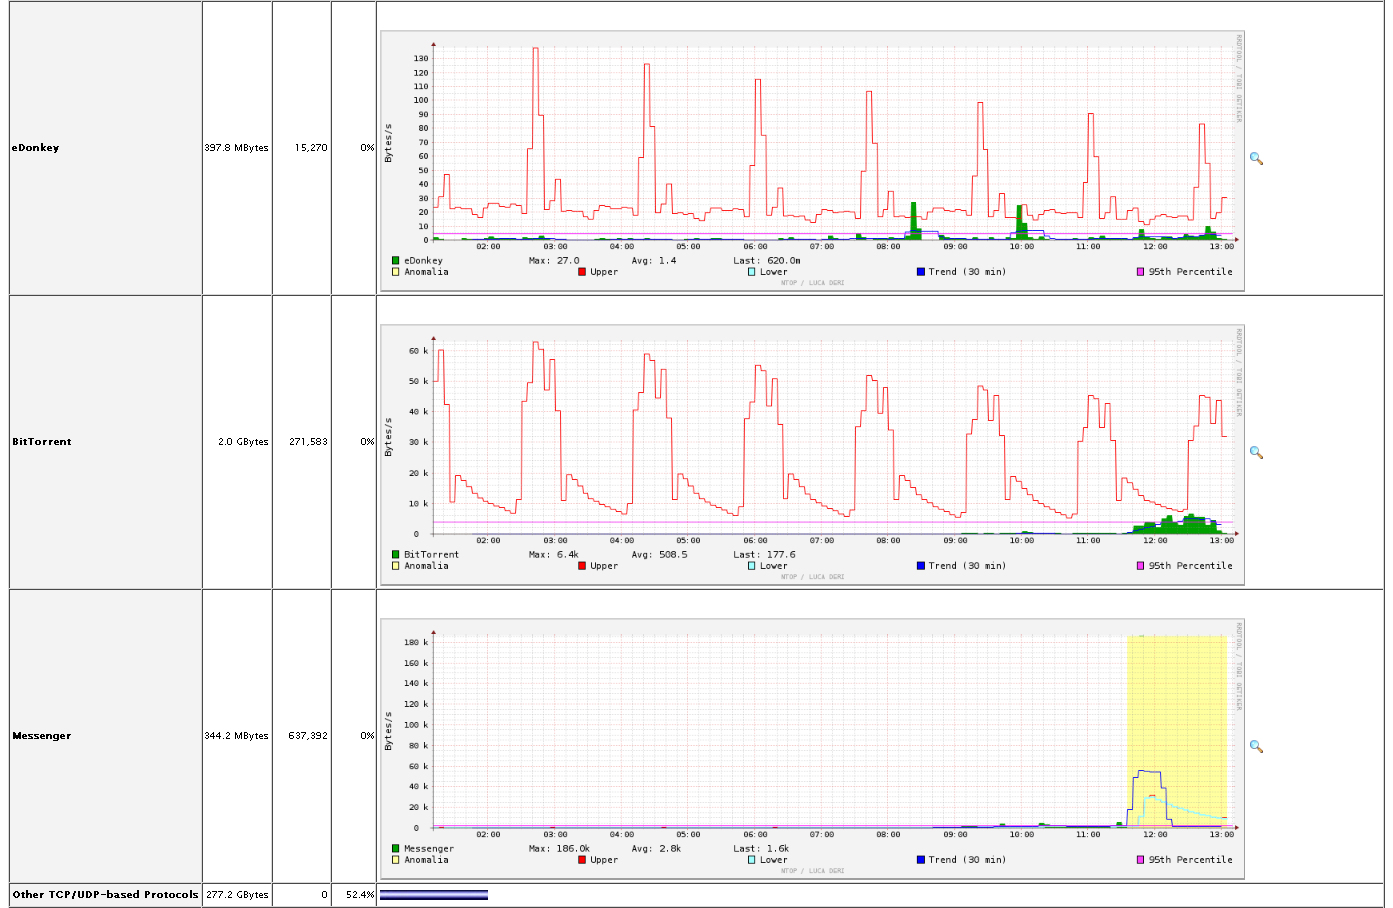Click the magnifier icon beside Messenger graph
Image resolution: width=1393 pixels, height=908 pixels.
[x=1256, y=746]
